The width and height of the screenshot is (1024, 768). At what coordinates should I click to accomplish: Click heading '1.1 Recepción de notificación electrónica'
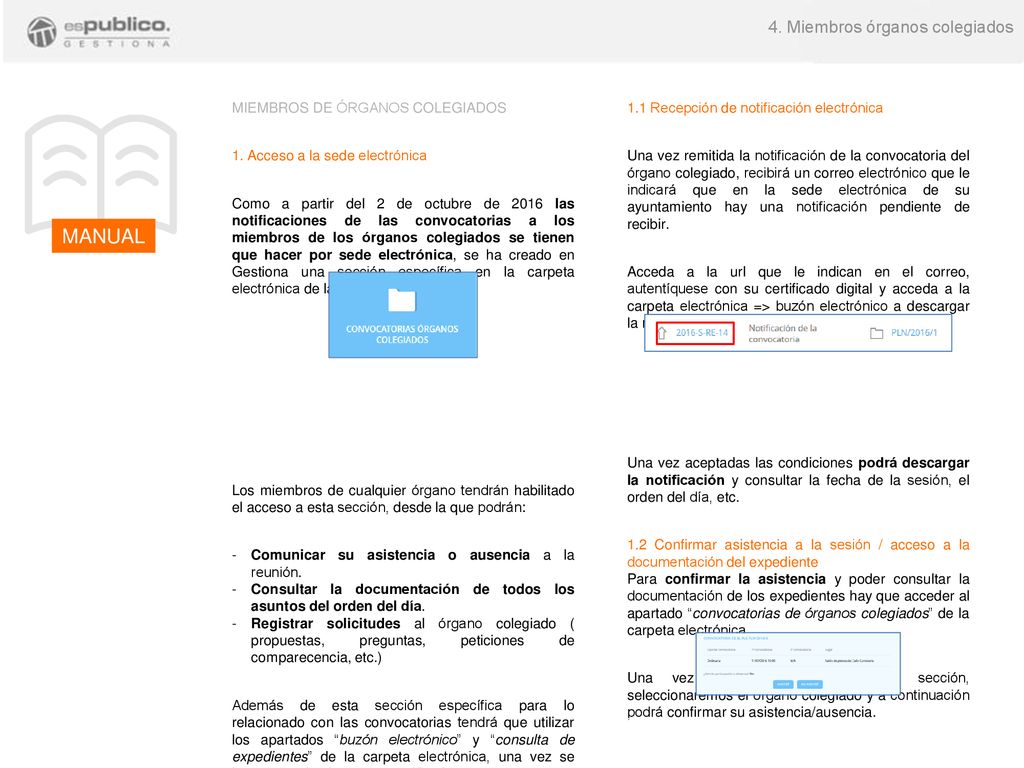coord(755,108)
